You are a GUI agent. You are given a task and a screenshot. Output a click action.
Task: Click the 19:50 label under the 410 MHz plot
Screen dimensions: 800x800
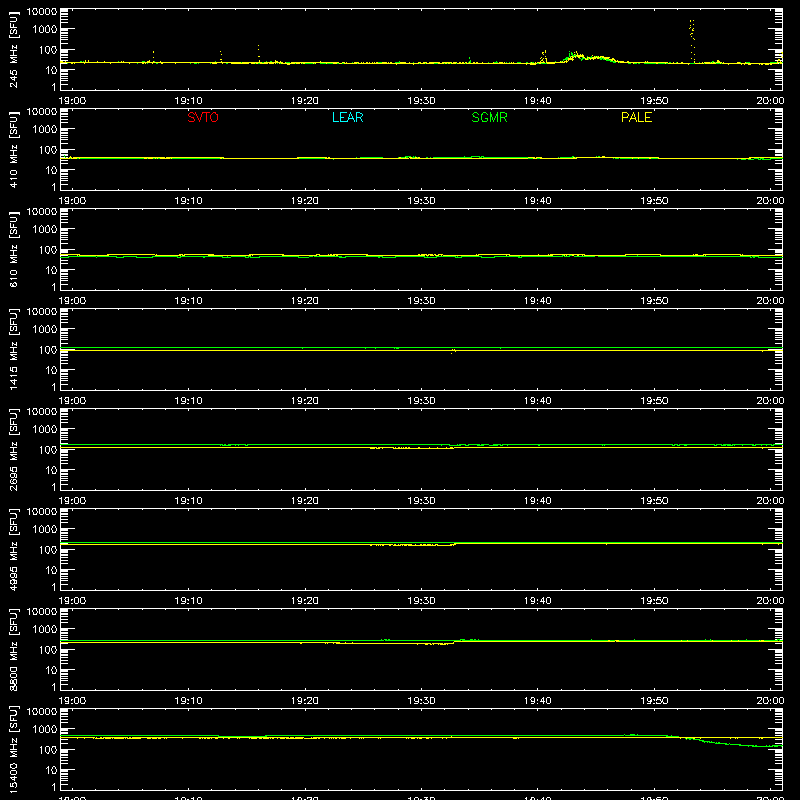[x=654, y=201]
